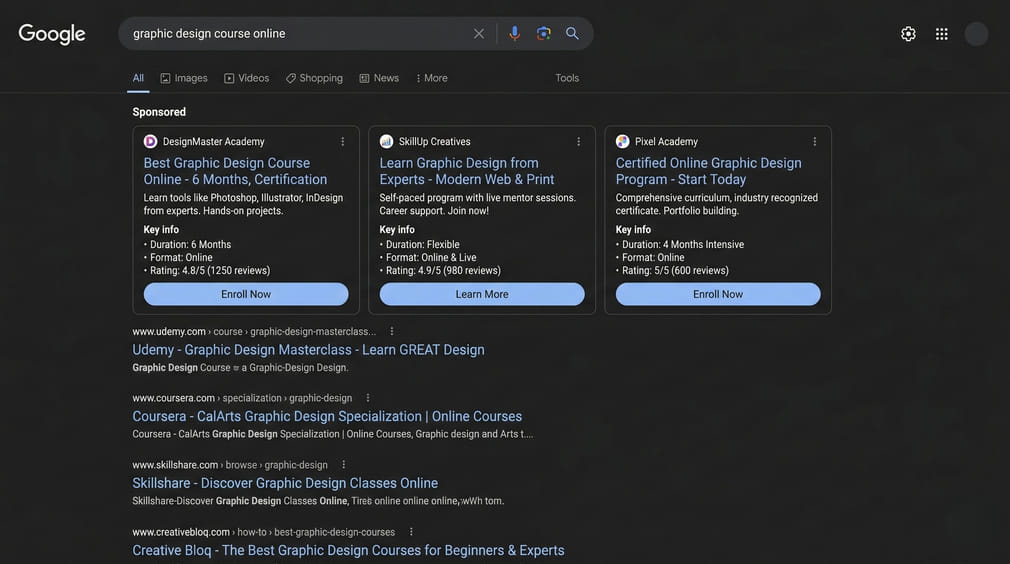Expand the More search filters menu
The width and height of the screenshot is (1010, 564).
[432, 78]
